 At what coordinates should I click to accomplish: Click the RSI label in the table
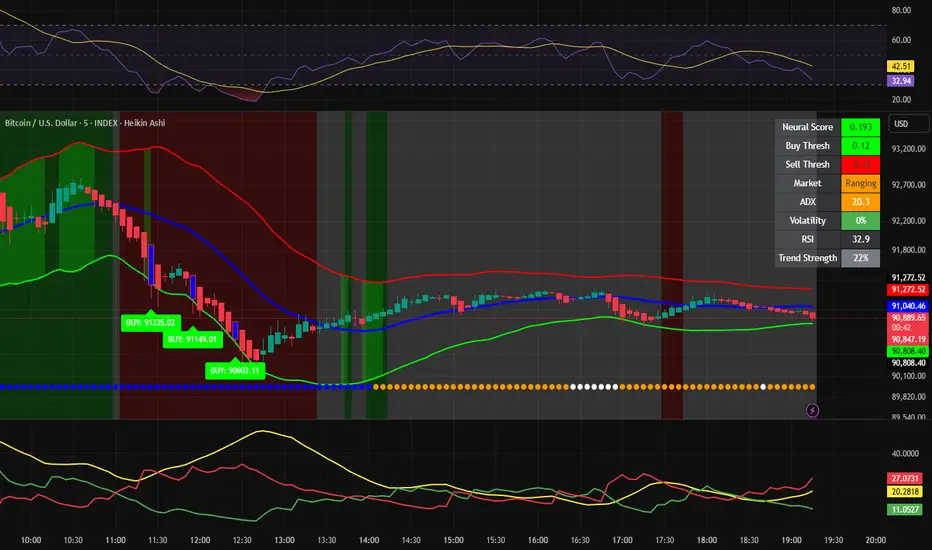pyautogui.click(x=807, y=239)
